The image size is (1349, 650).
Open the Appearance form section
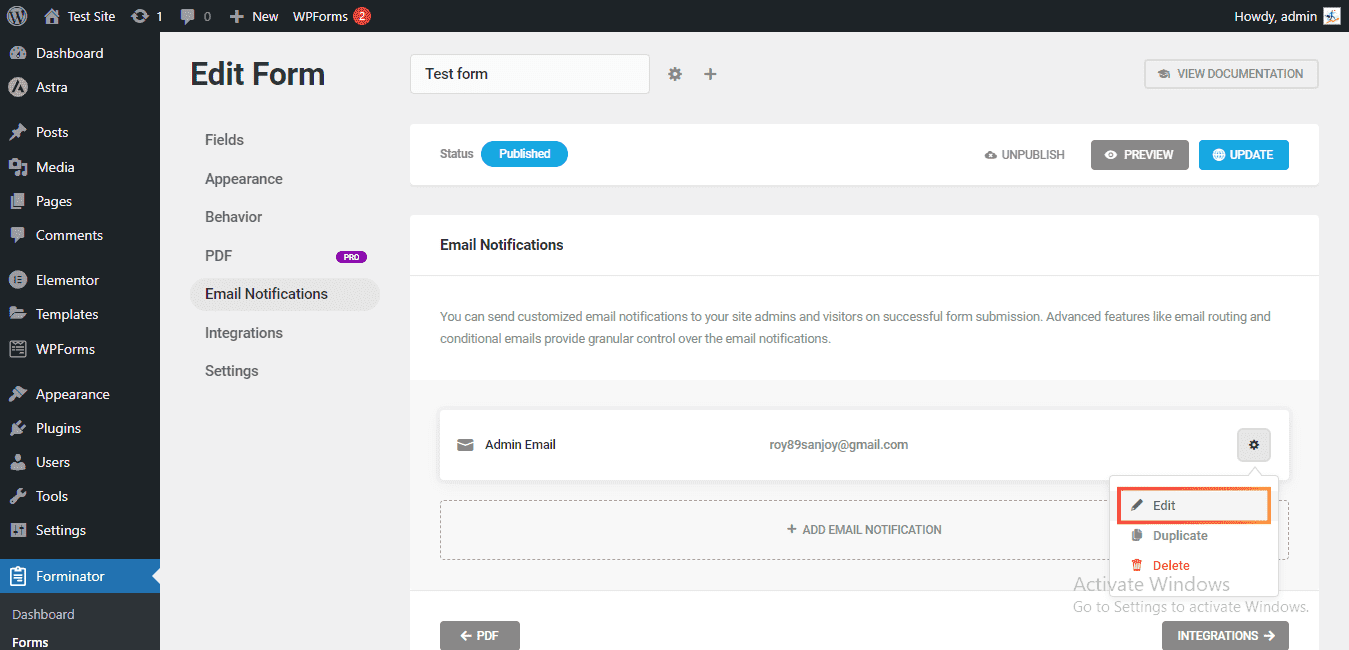244,179
